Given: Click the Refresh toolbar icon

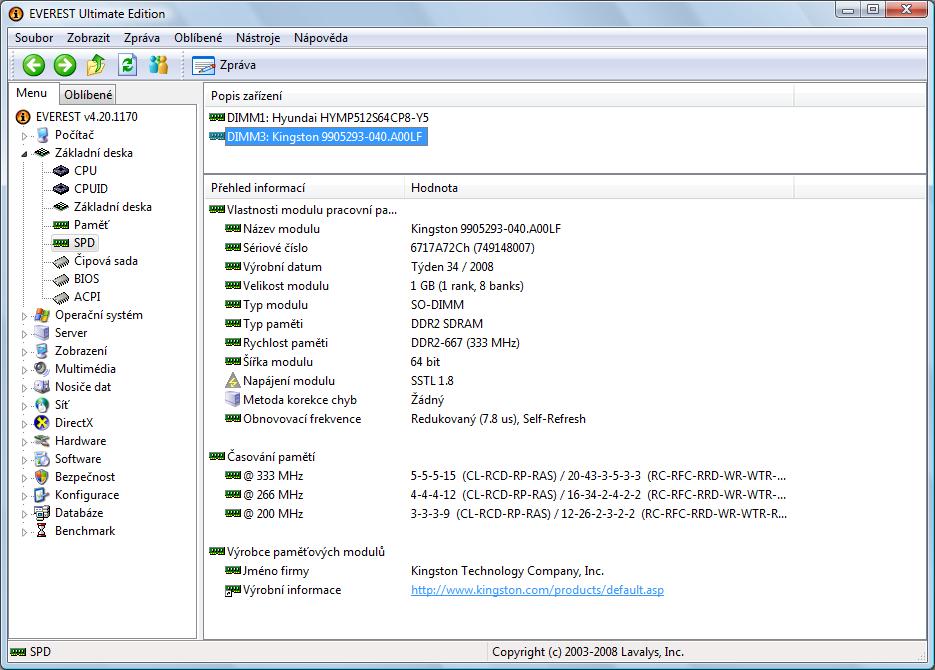Looking at the screenshot, I should [128, 65].
